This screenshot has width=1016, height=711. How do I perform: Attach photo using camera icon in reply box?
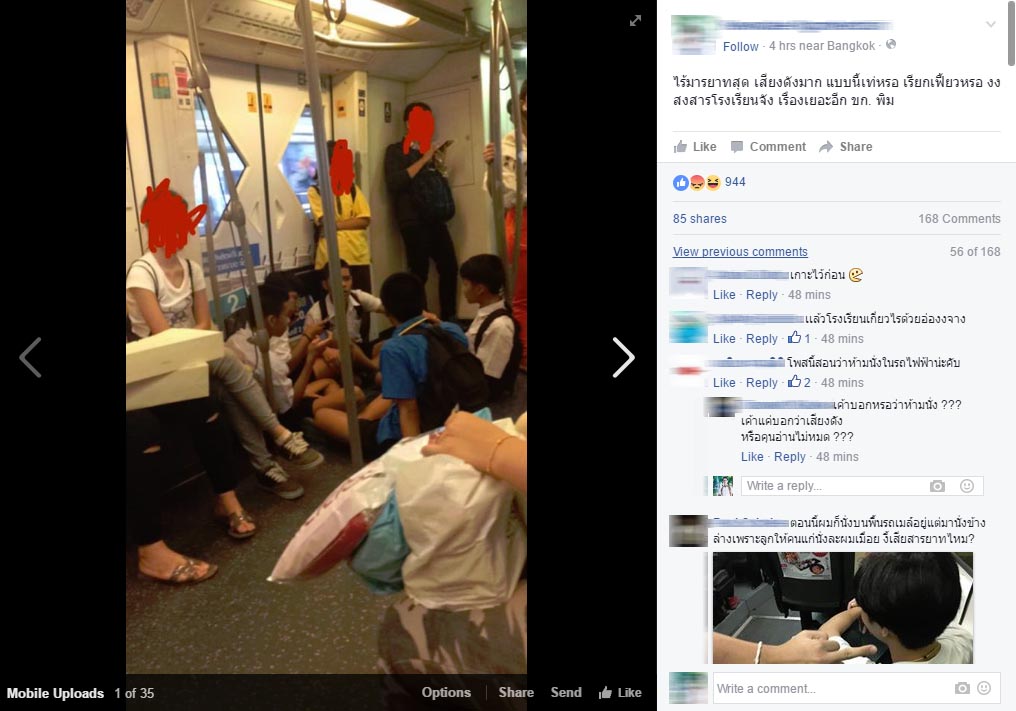(x=937, y=486)
